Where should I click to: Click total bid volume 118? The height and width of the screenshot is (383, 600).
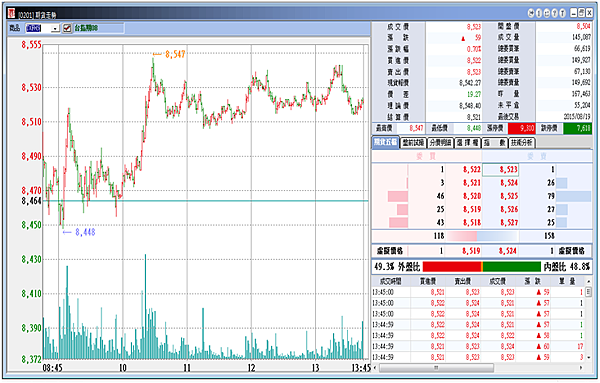click(439, 236)
